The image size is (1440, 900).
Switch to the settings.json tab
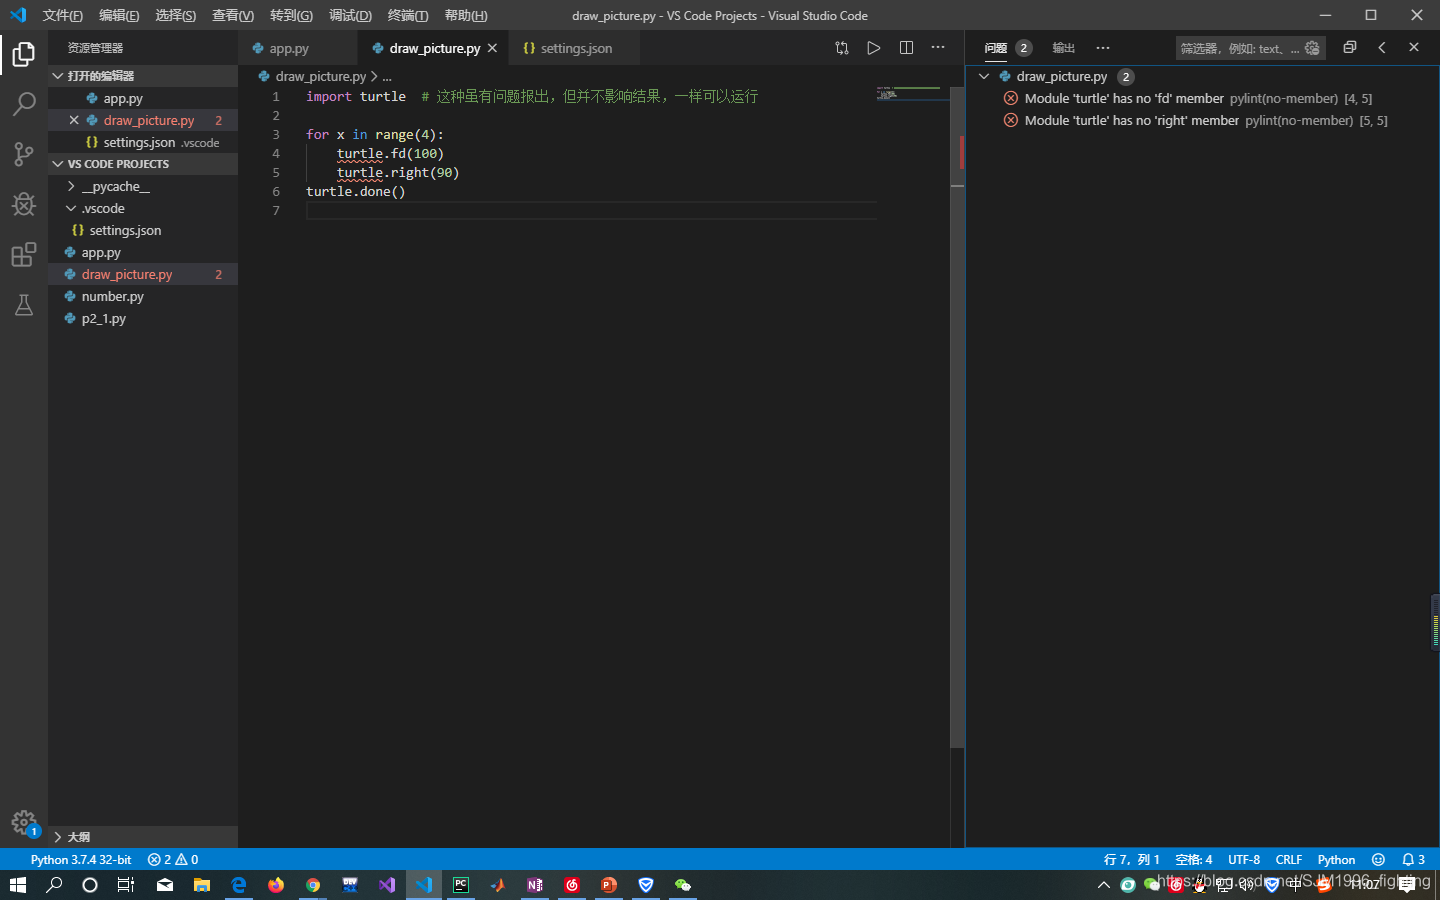tap(574, 47)
